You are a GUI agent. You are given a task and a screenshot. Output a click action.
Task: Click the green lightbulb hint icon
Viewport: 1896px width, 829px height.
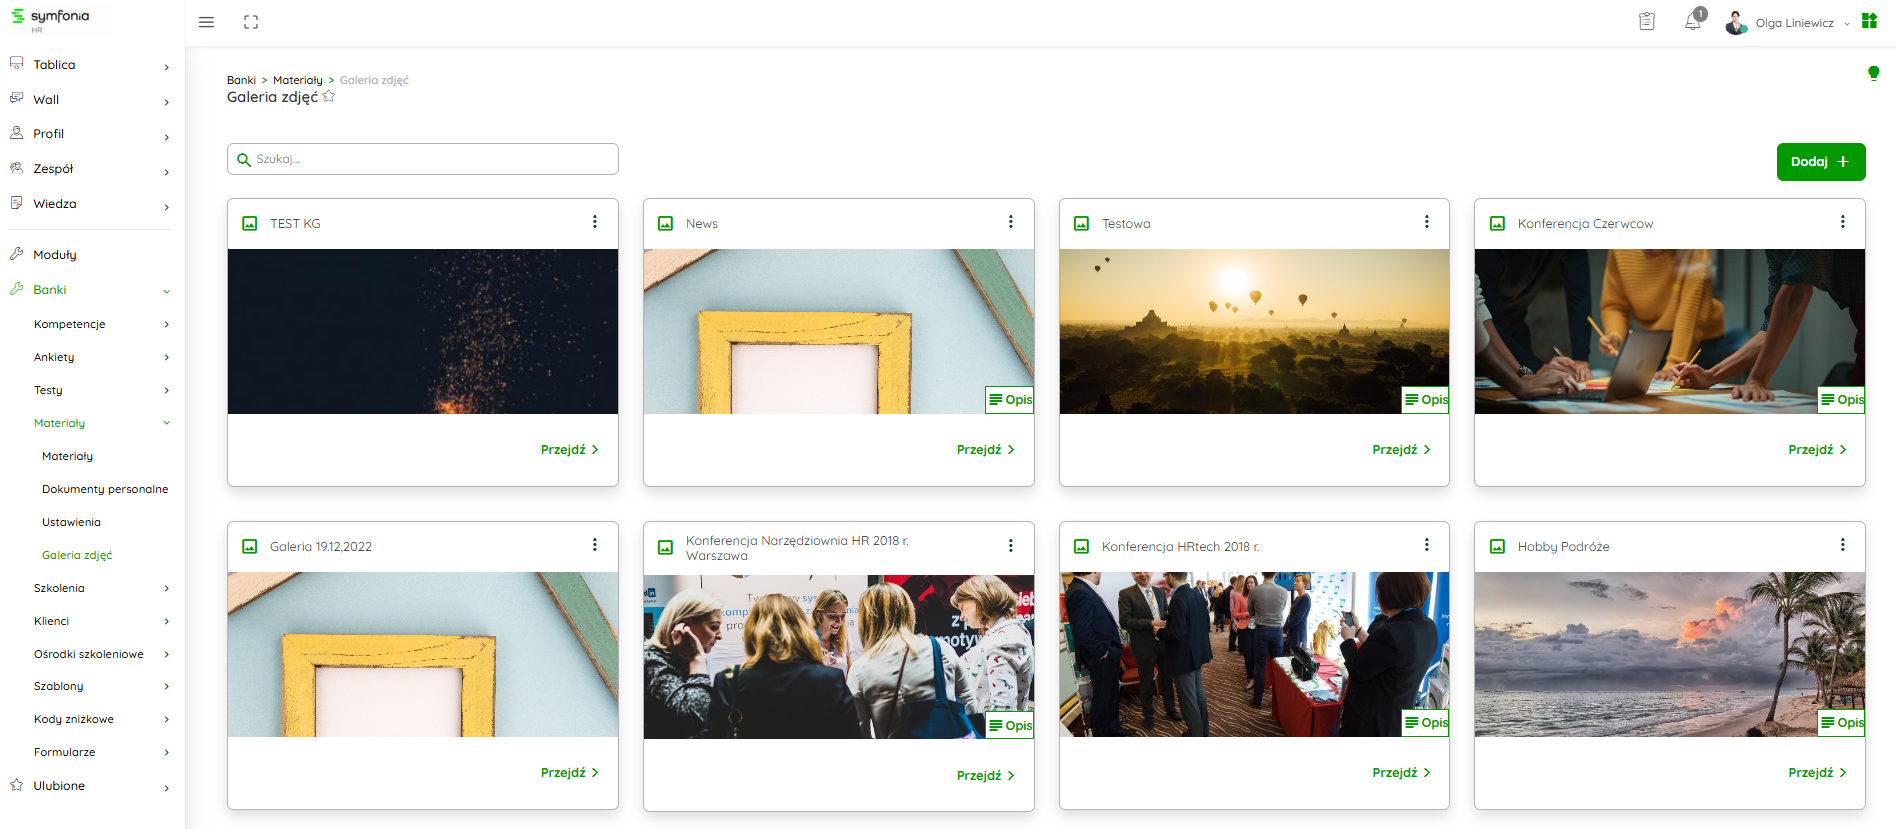click(x=1873, y=73)
